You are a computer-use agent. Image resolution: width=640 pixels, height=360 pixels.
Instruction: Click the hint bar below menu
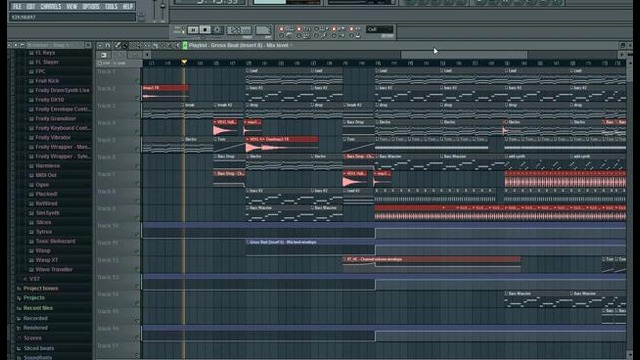73,17
